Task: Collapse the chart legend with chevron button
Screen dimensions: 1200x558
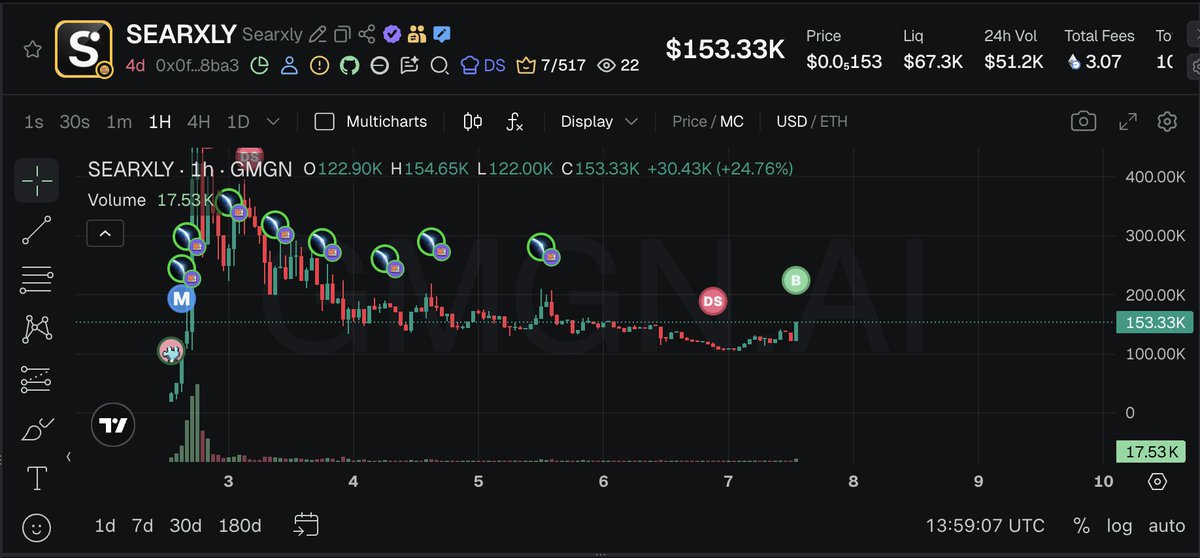Action: (105, 235)
